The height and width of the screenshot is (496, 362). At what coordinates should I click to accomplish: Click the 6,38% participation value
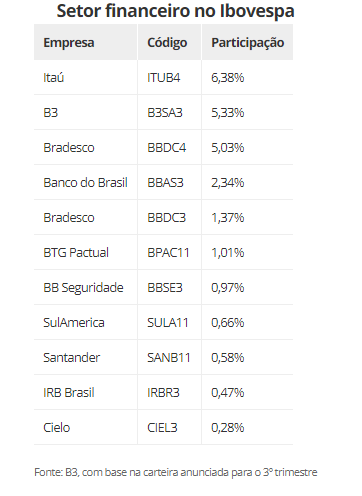228,78
